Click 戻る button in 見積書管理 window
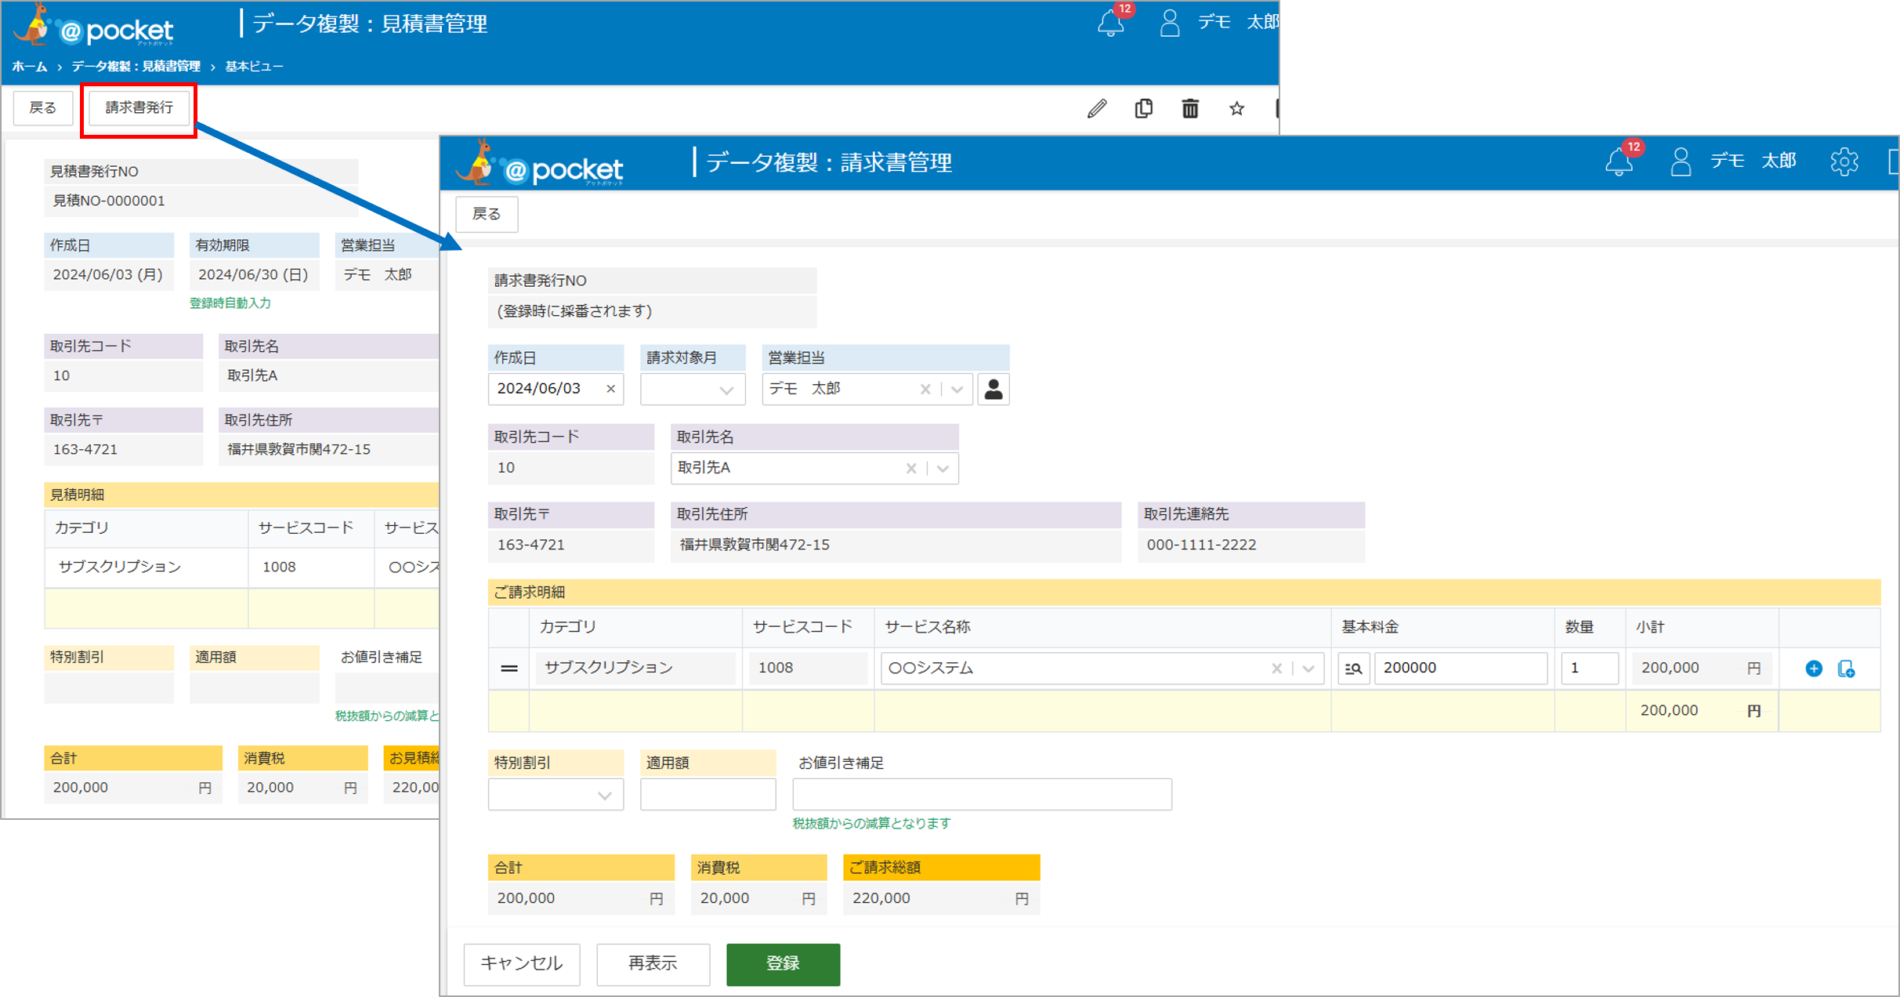The height and width of the screenshot is (997, 1900). pyautogui.click(x=43, y=108)
